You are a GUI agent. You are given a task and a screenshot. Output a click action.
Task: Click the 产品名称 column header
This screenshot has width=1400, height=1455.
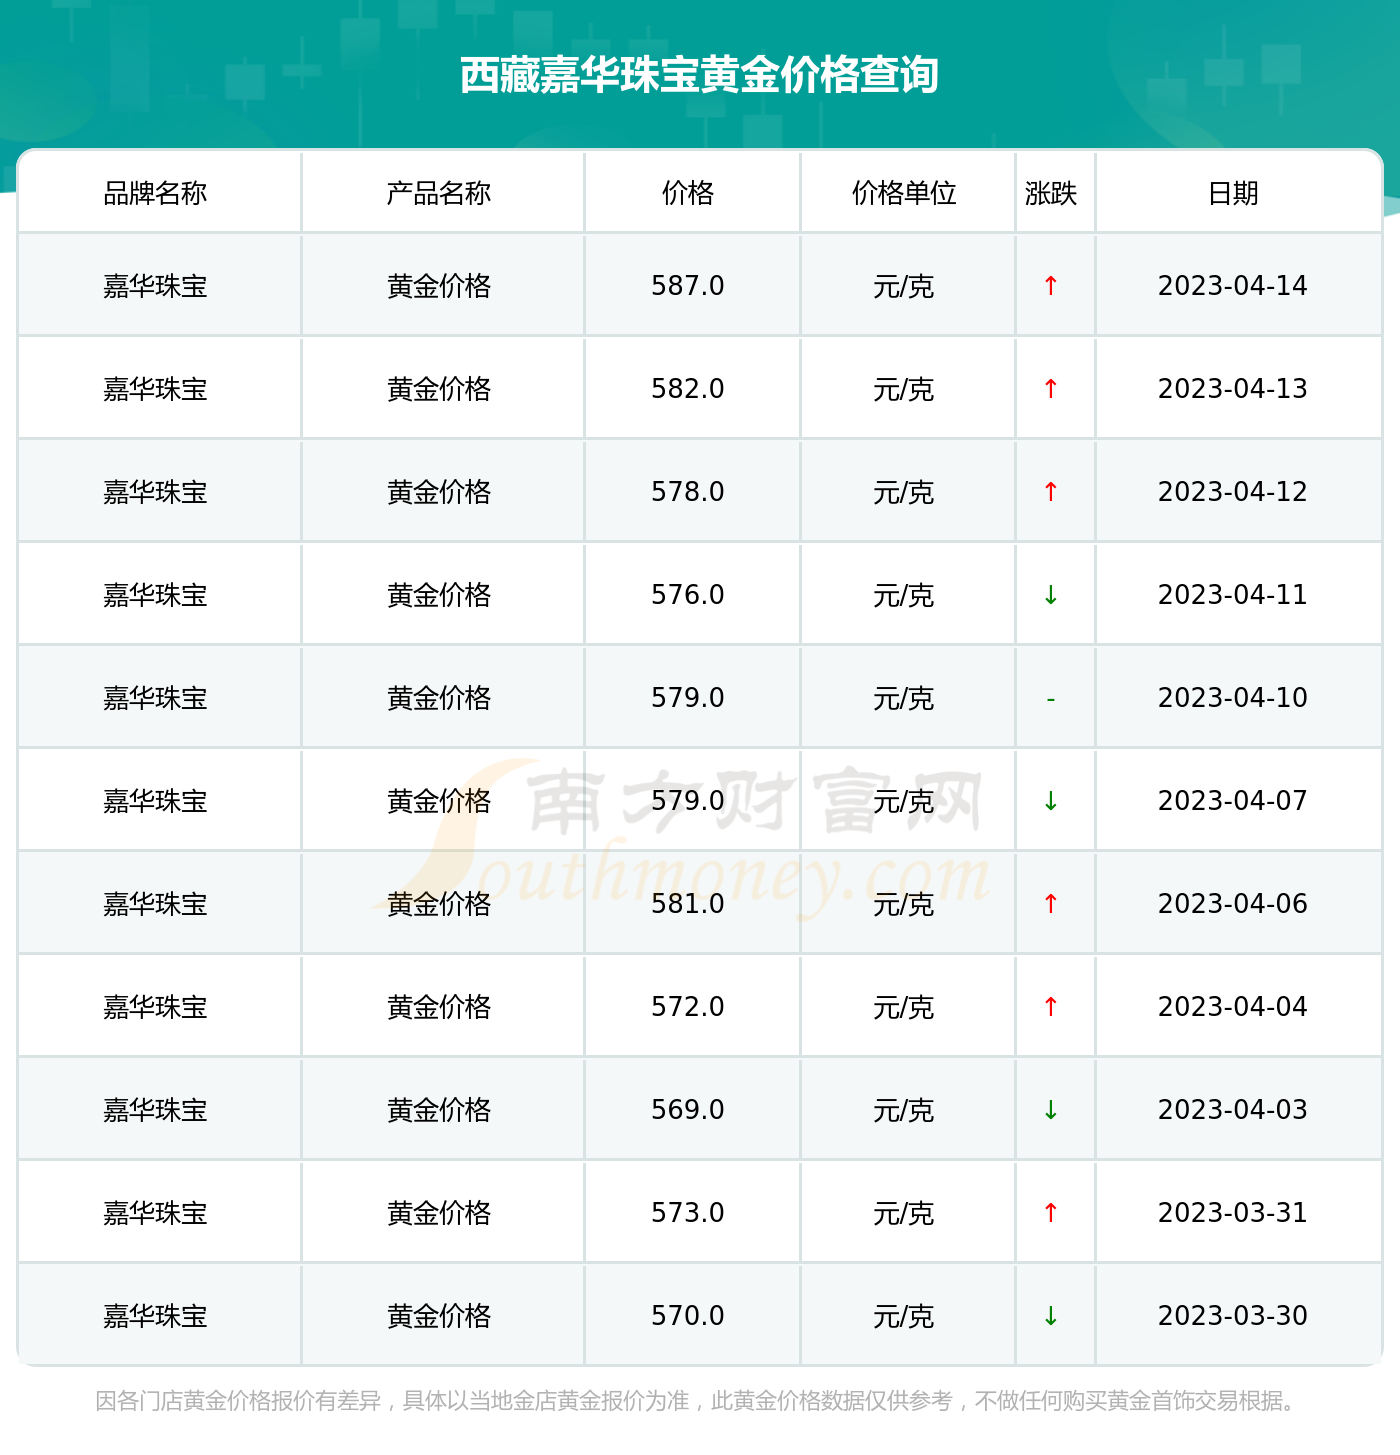[x=439, y=193]
